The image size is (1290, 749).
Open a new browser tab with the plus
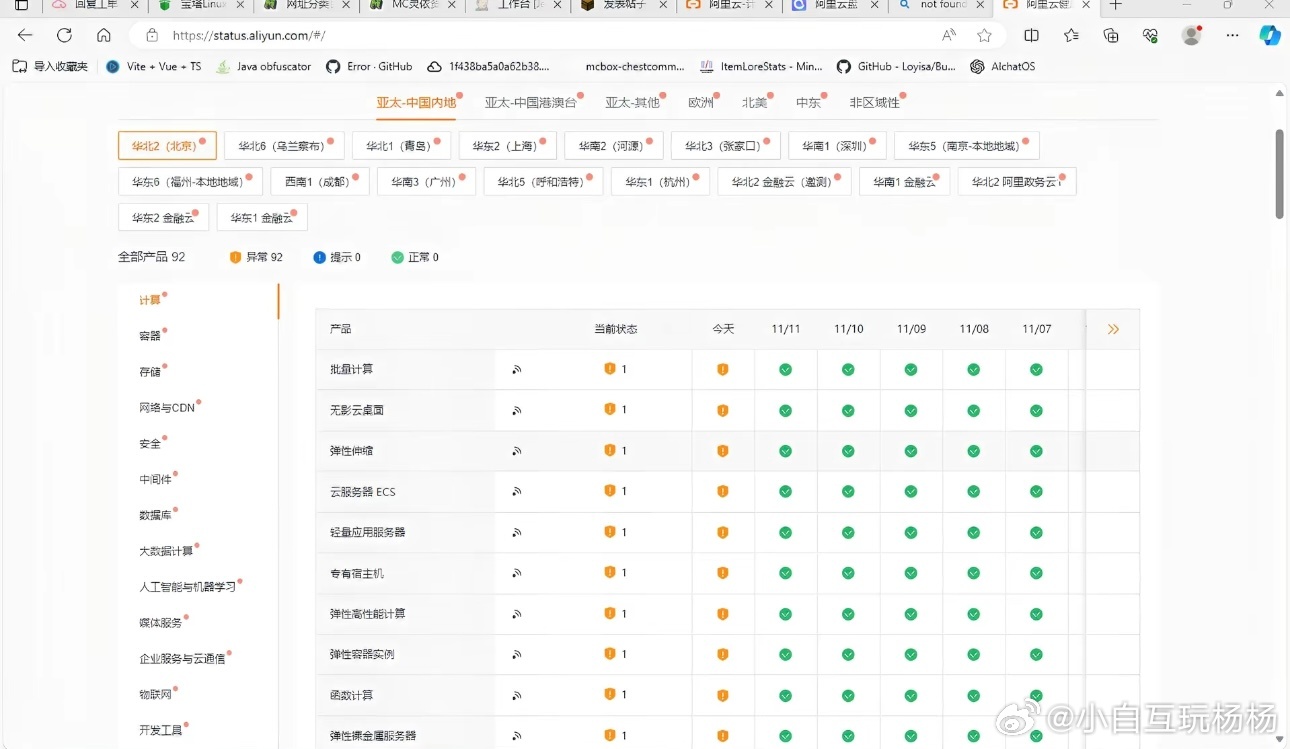tap(1116, 5)
